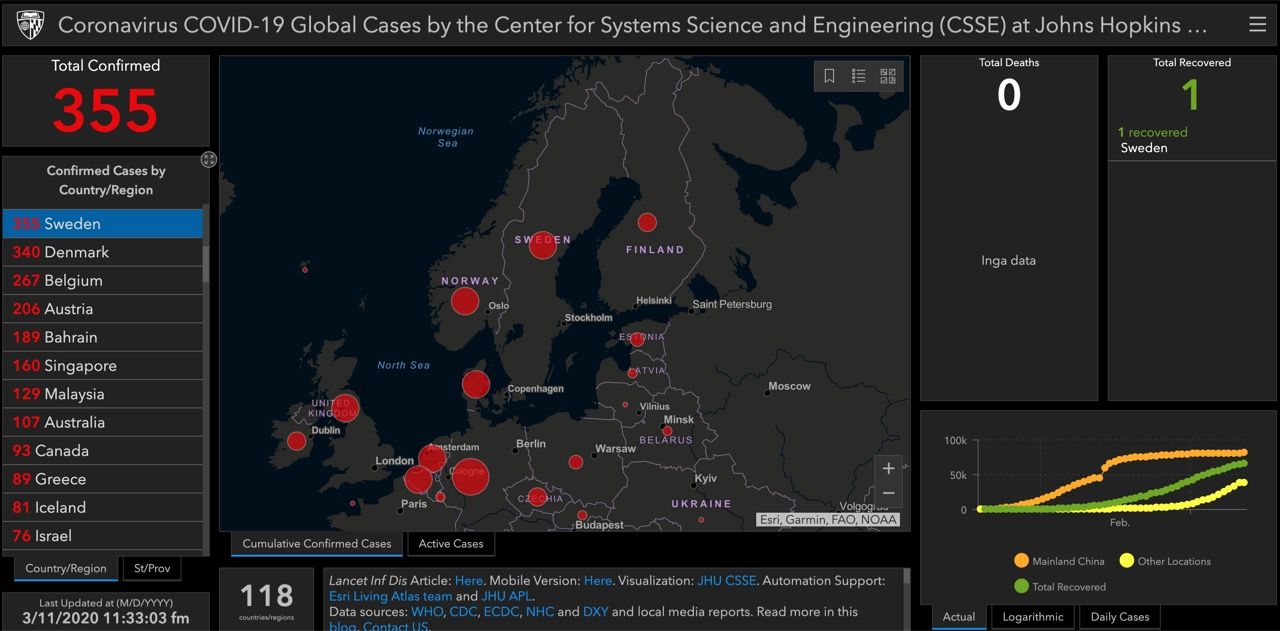Select the red circle below Minsk
1280x631 pixels.
point(667,431)
